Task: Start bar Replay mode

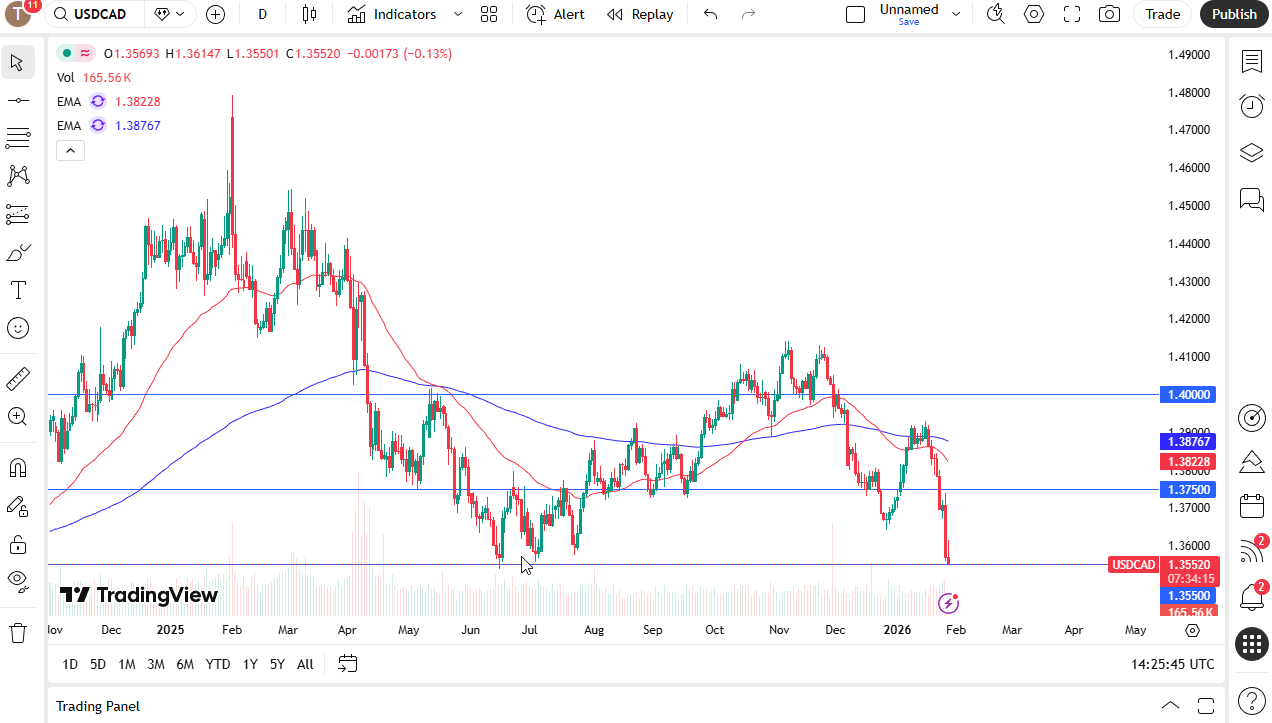Action: point(640,14)
